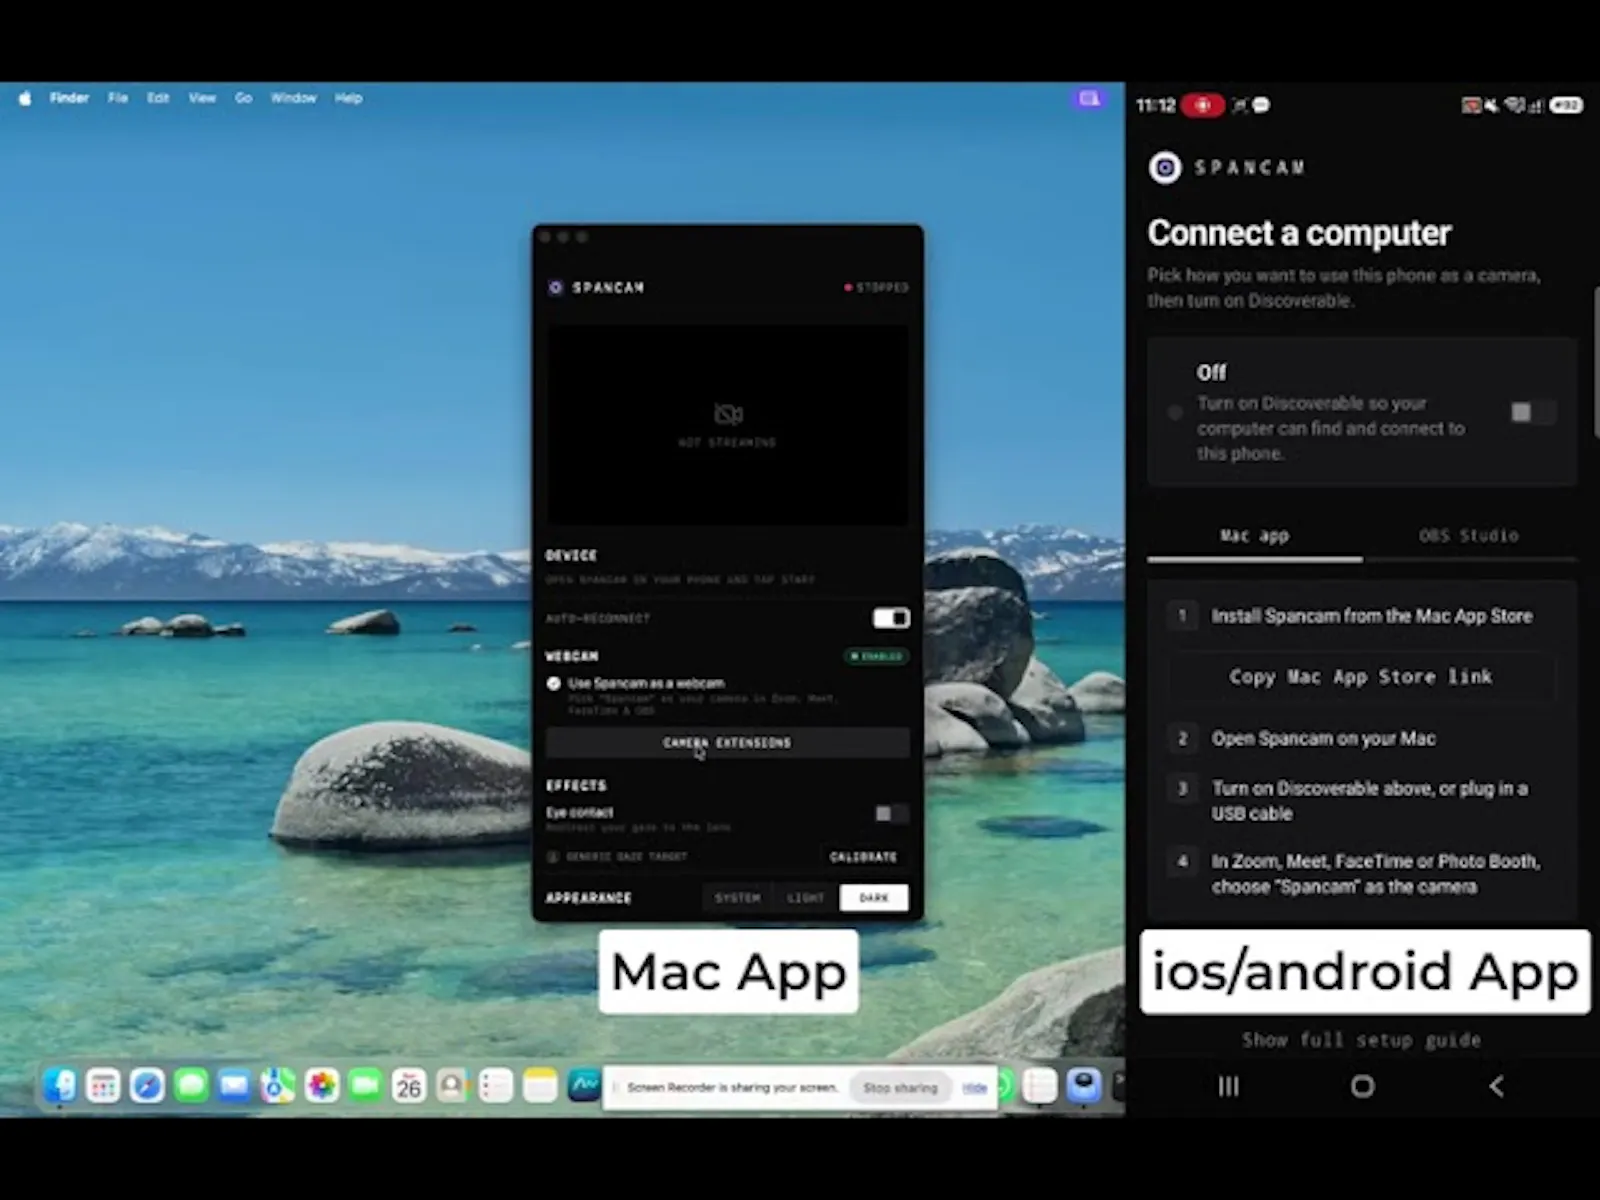Screen dimensions: 1600x1200
Task: Tap the red recording indicator in the phone status bar
Action: 1203,105
